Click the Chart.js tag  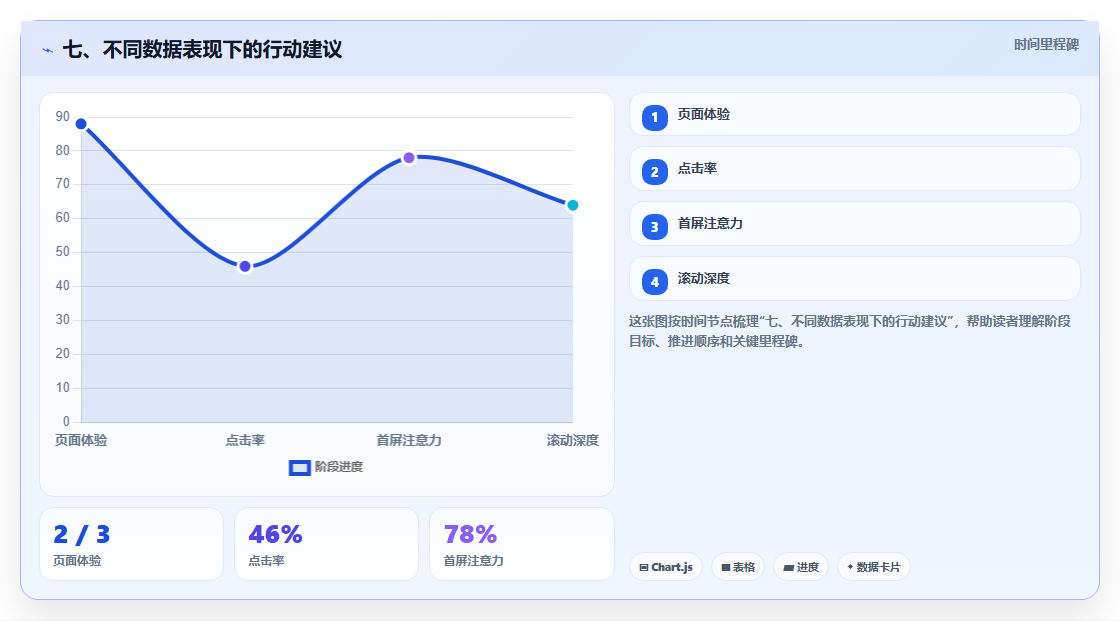point(666,567)
